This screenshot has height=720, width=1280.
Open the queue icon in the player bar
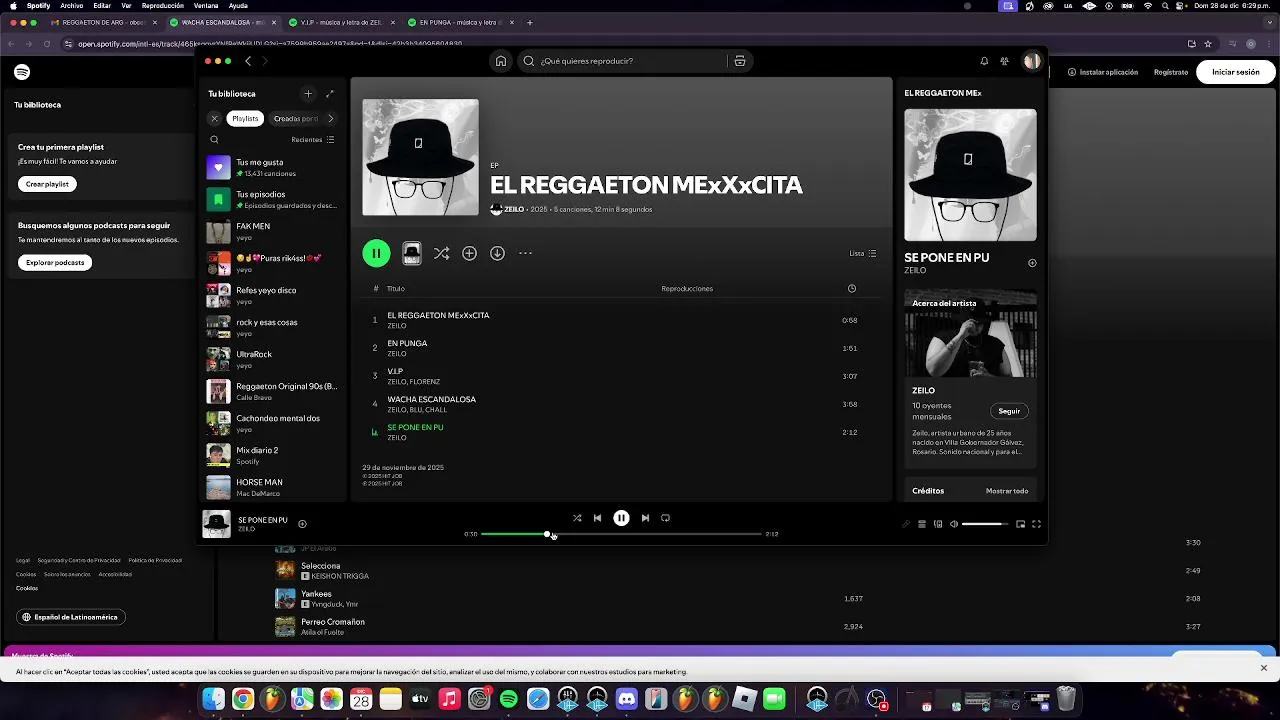pos(922,524)
